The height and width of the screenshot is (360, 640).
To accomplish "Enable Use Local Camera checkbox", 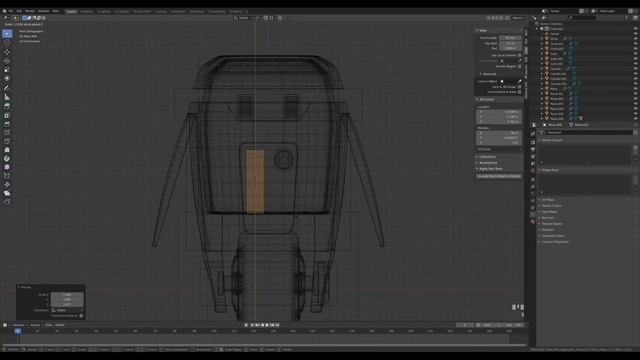I will [520, 55].
